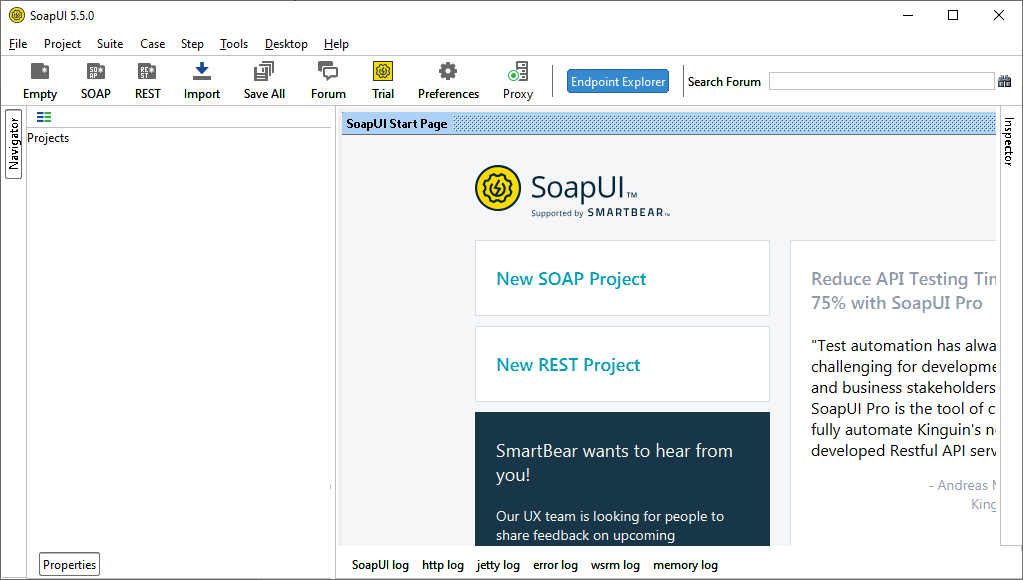Click the Proxy toolbar icon
The height and width of the screenshot is (580, 1023).
point(518,80)
